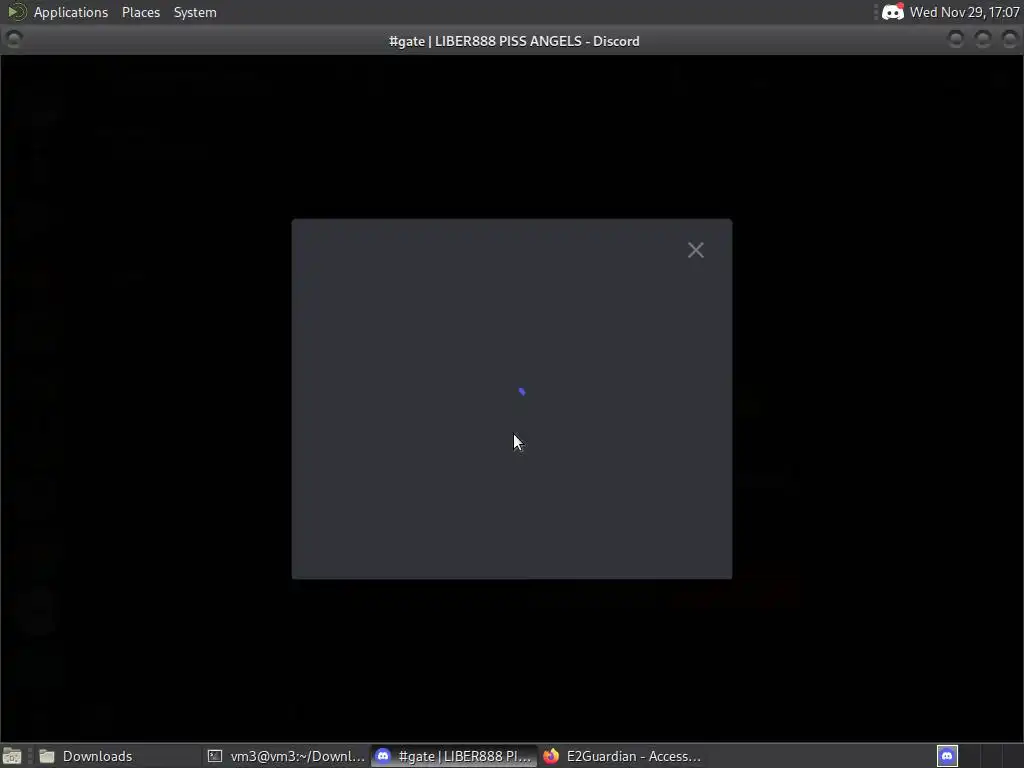Close the loading modal dialog
Screen dimensions: 1024x768
pos(696,250)
